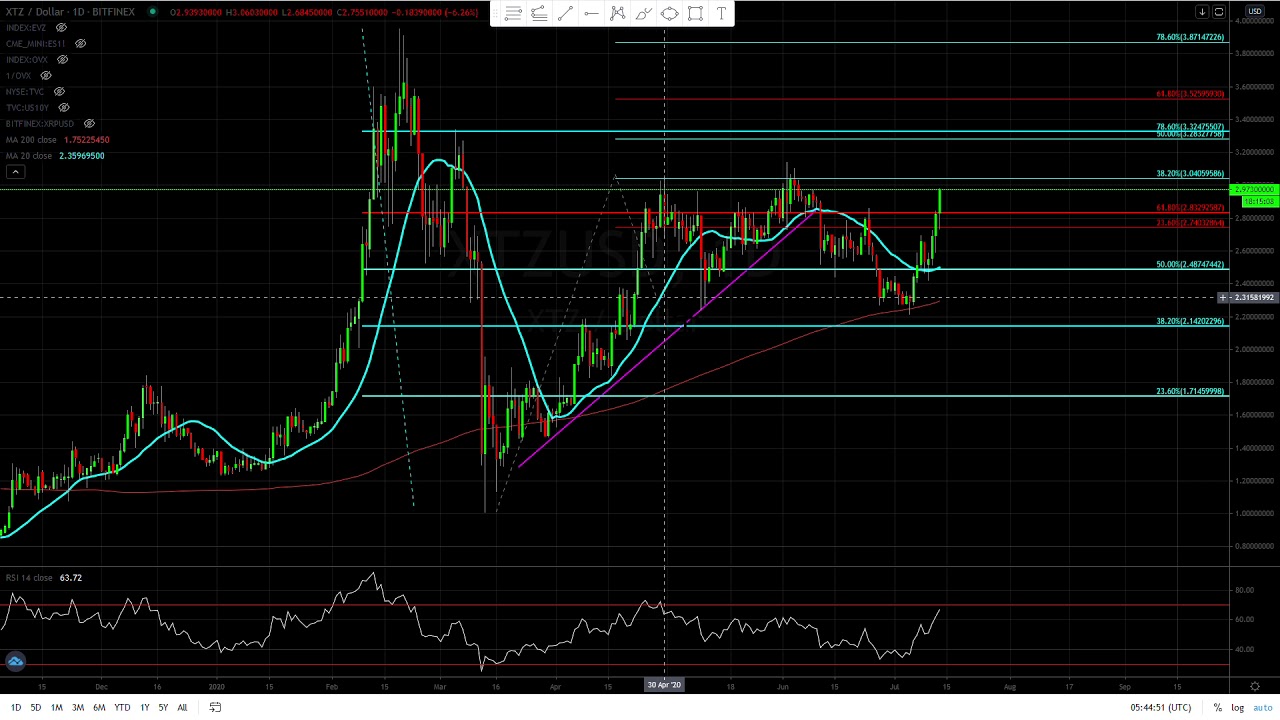The width and height of the screenshot is (1280, 720).
Task: Click the 38.20%(3.04059586) Fib level label
Action: [x=1190, y=173]
